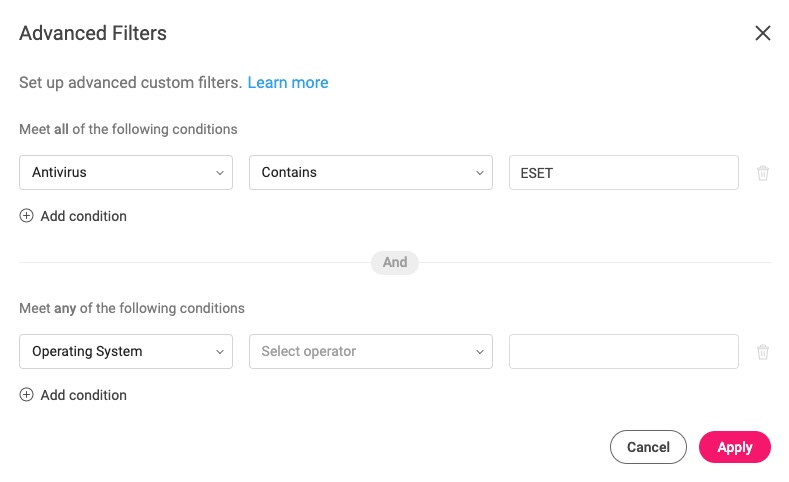Click the value field containing ESET
The image size is (789, 482).
click(x=624, y=173)
